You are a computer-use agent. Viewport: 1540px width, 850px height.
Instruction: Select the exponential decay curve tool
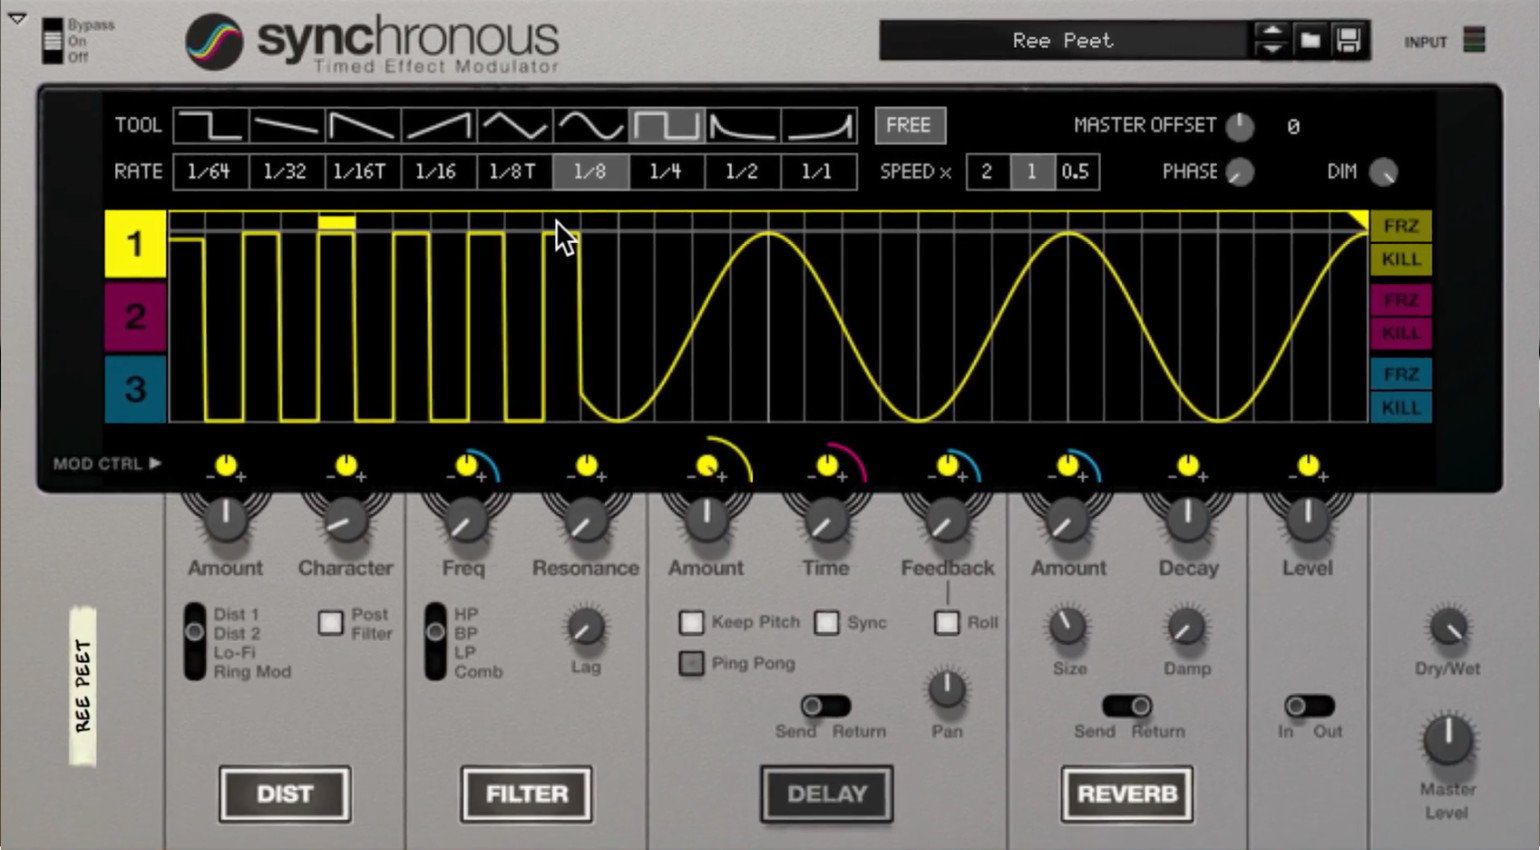coord(742,126)
